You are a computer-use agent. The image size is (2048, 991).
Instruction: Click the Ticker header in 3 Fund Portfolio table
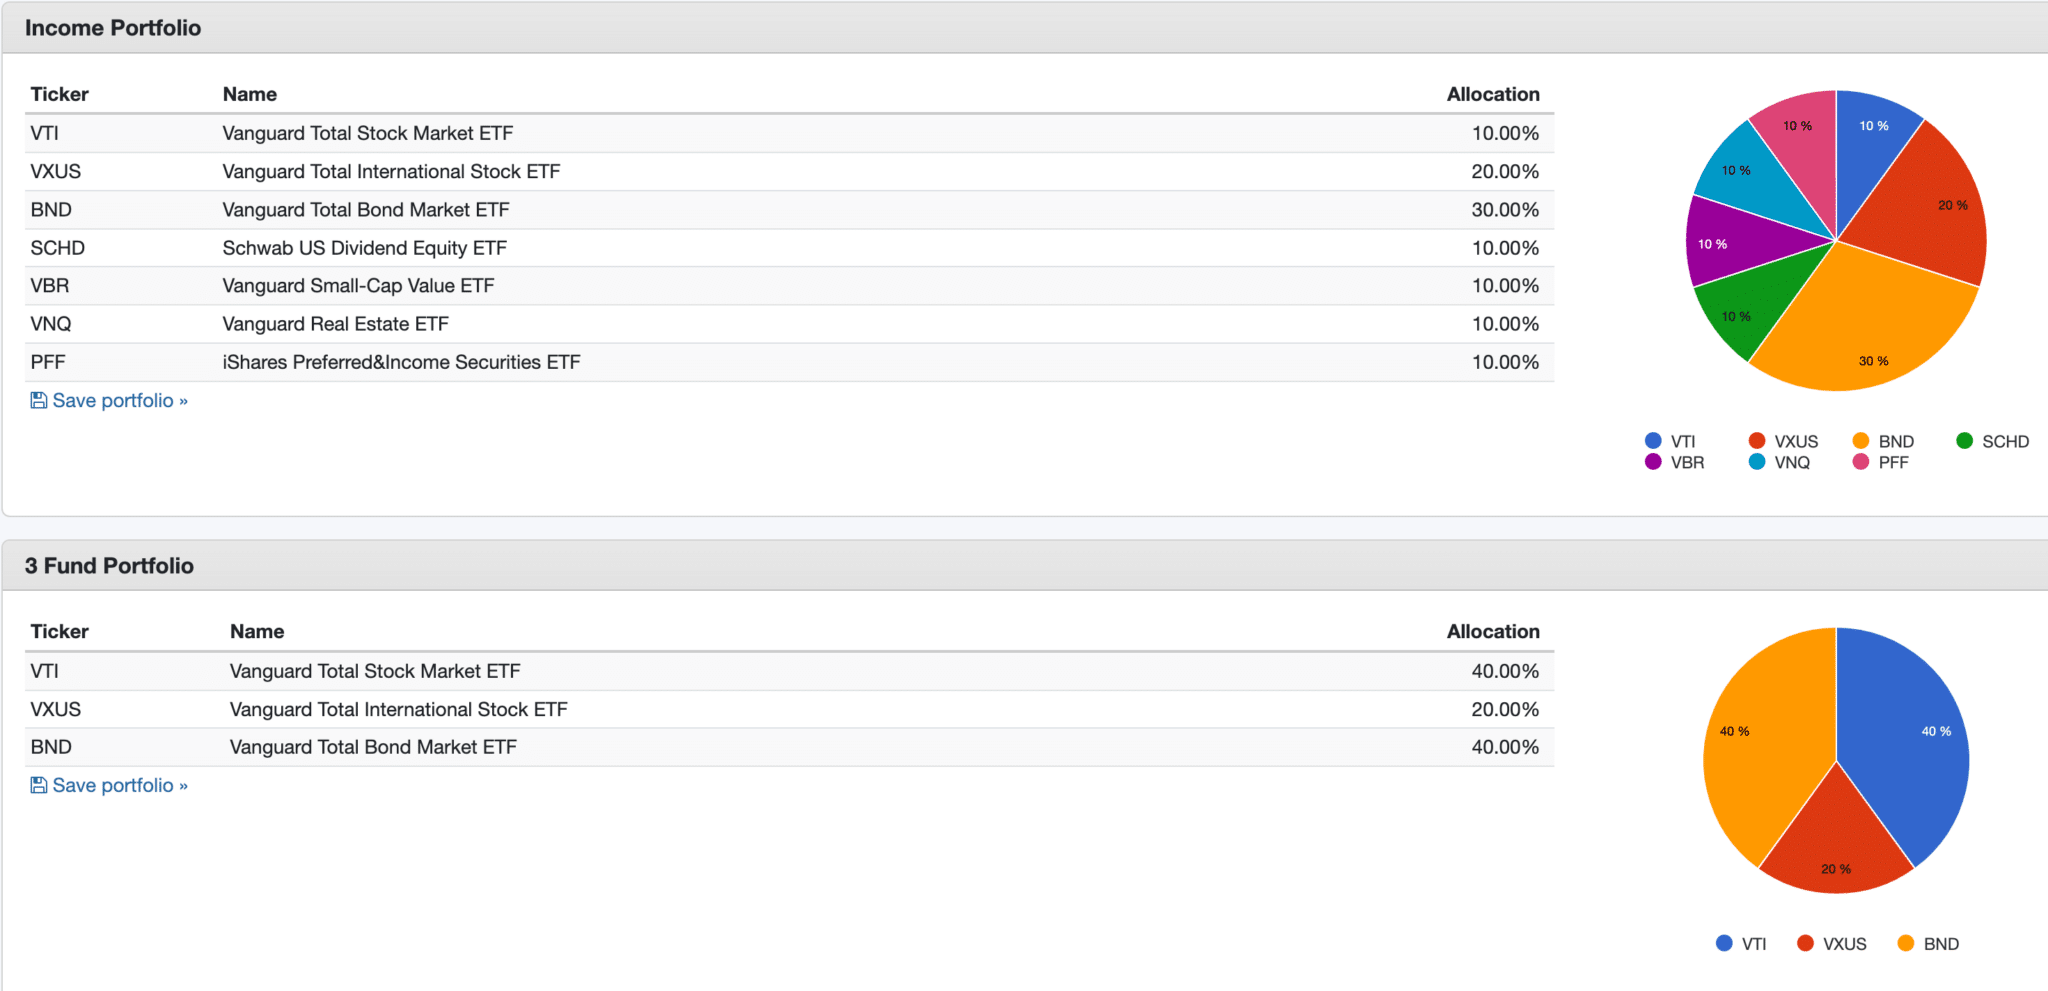[60, 631]
